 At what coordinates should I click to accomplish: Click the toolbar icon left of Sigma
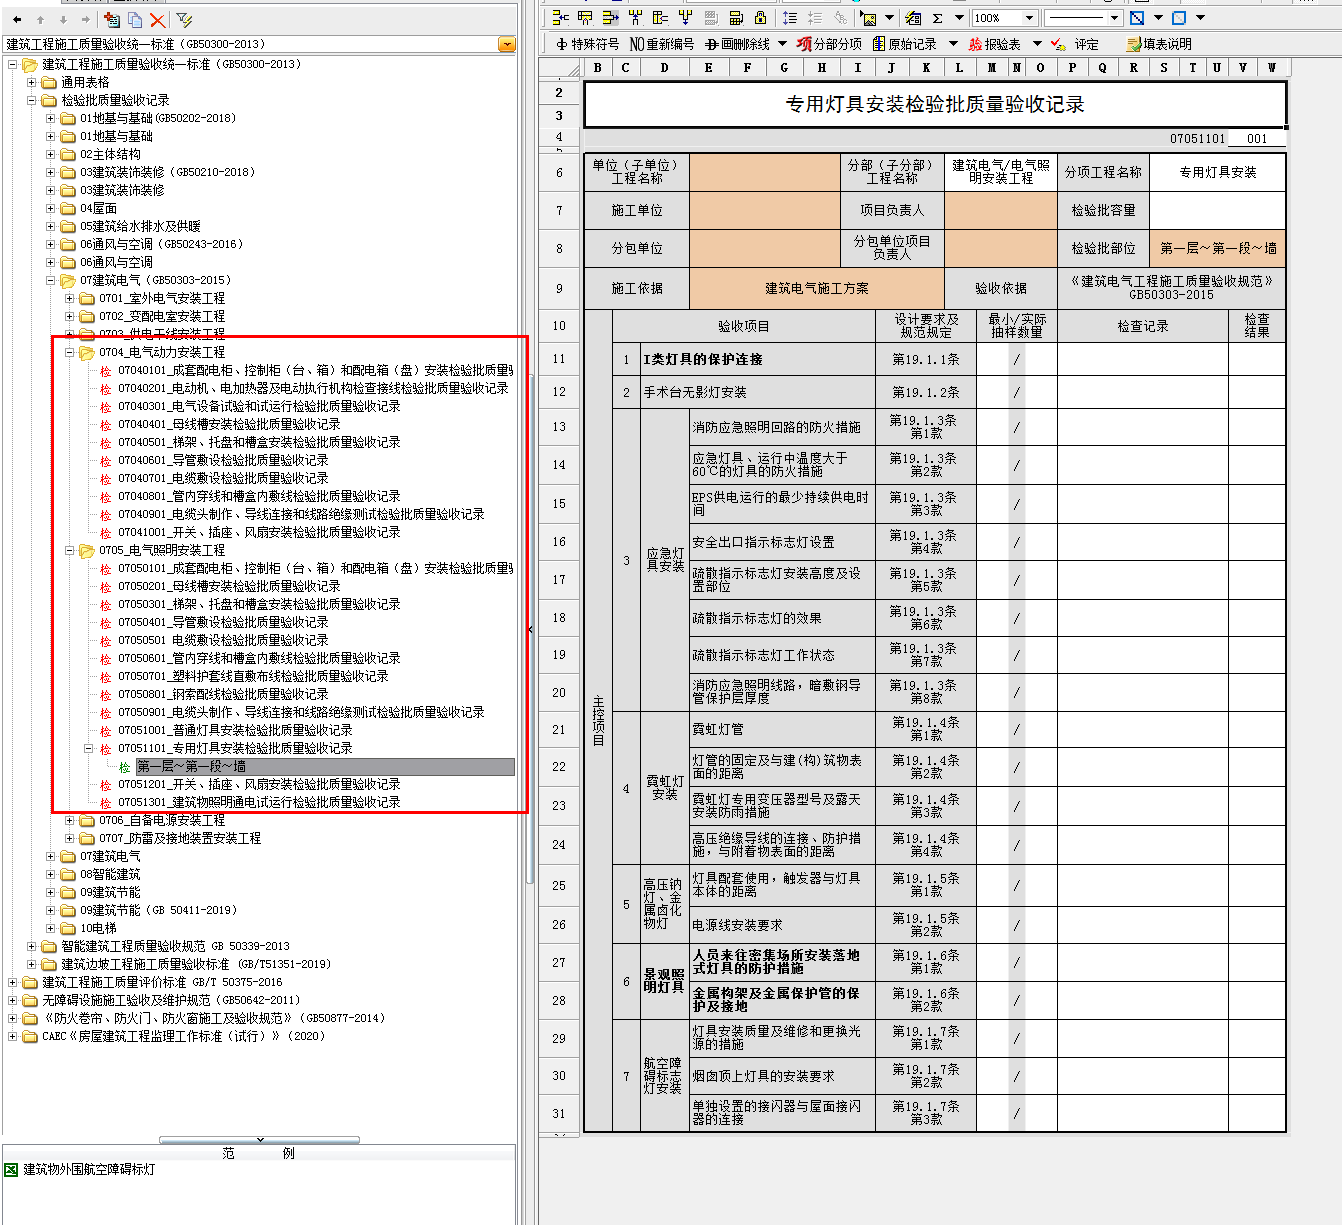click(913, 18)
